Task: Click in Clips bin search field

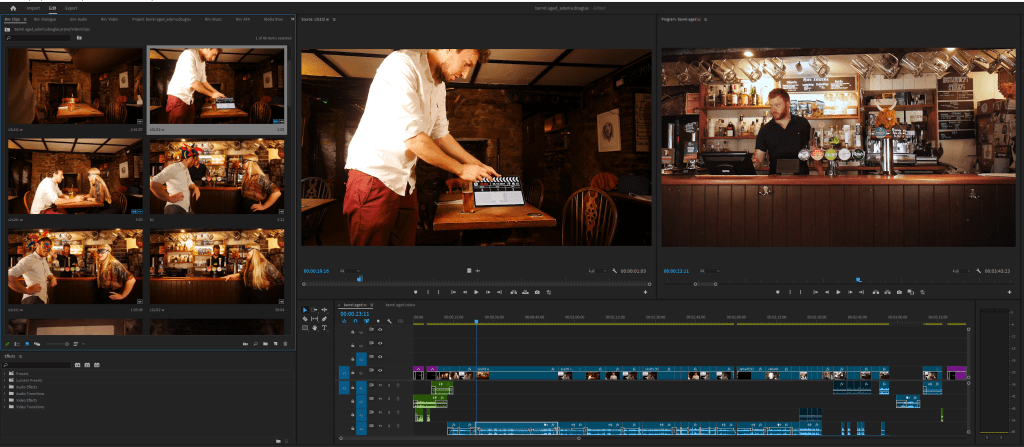Action: coord(37,38)
